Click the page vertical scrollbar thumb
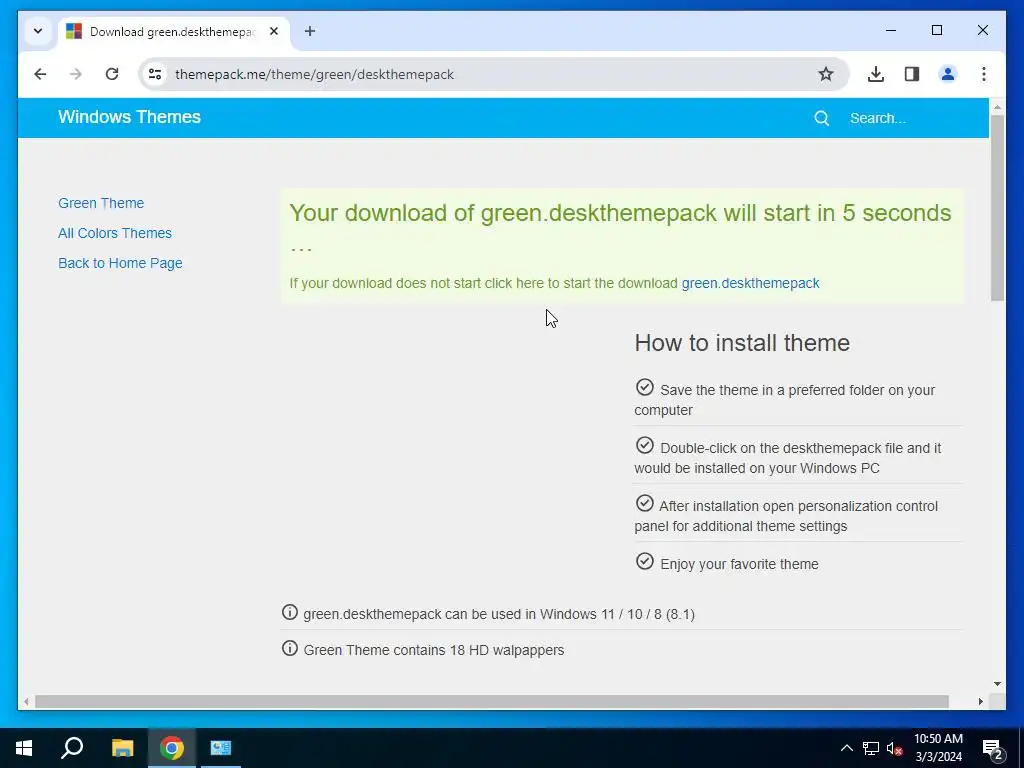The image size is (1024, 768). pos(997,208)
